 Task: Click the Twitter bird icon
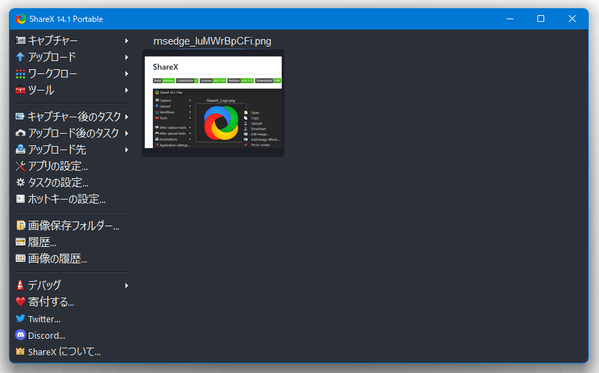20,318
